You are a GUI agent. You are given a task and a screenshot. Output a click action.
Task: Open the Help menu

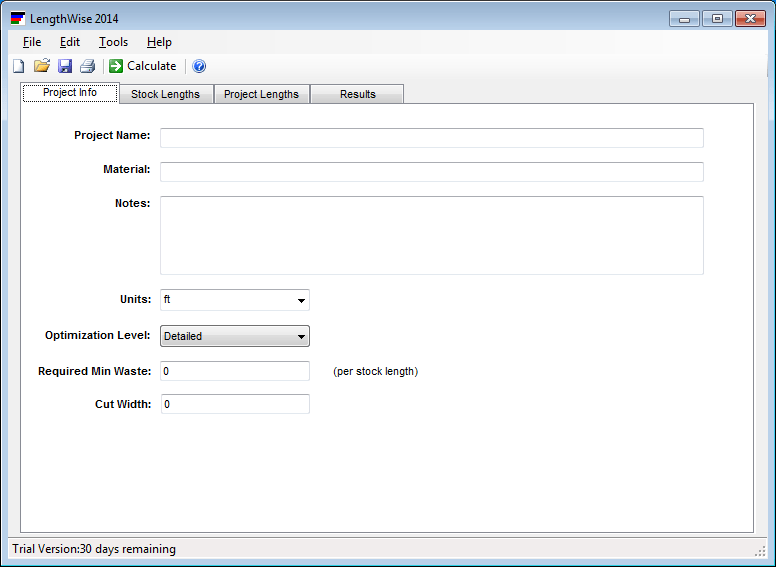click(x=159, y=42)
